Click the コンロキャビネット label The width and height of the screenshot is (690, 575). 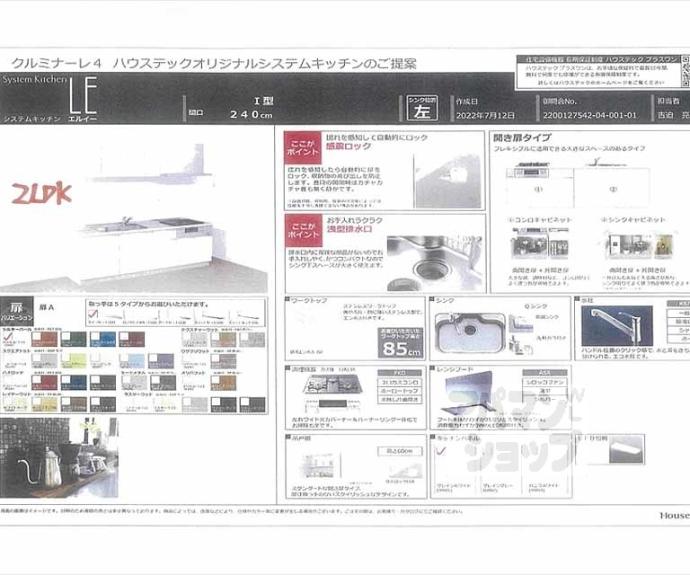(x=542, y=219)
